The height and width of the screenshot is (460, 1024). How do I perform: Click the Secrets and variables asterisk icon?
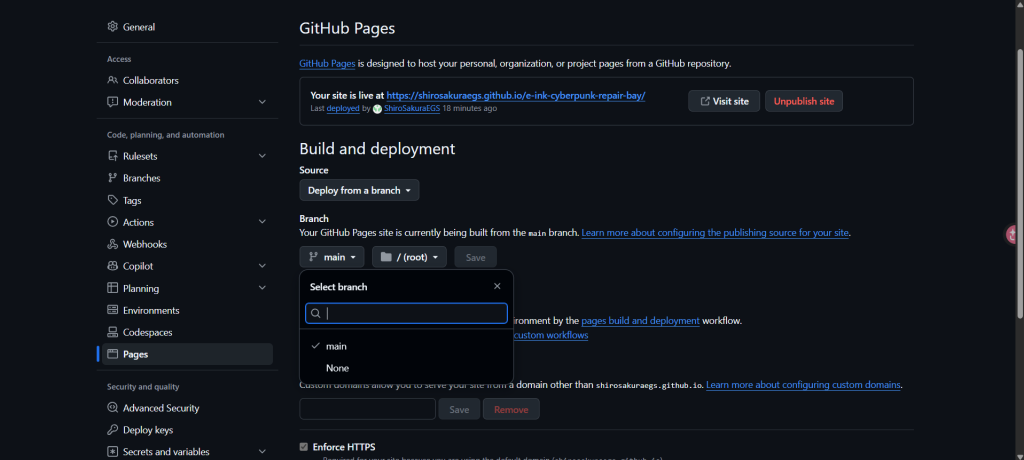pyautogui.click(x=112, y=452)
